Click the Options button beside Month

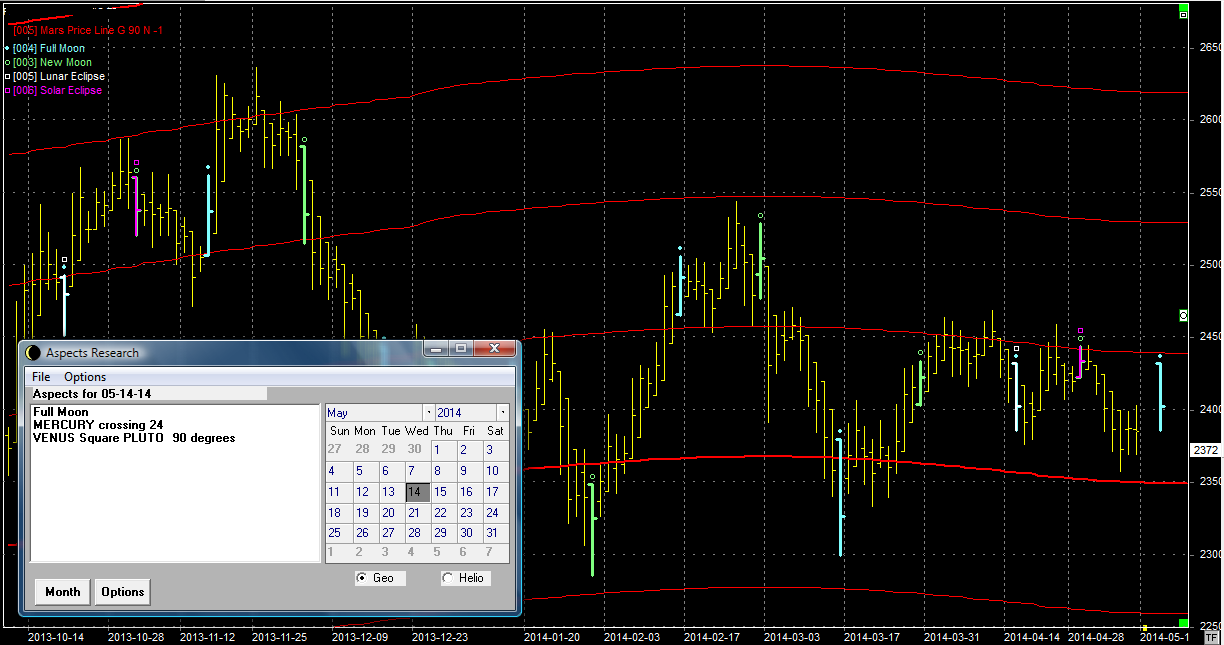[123, 592]
